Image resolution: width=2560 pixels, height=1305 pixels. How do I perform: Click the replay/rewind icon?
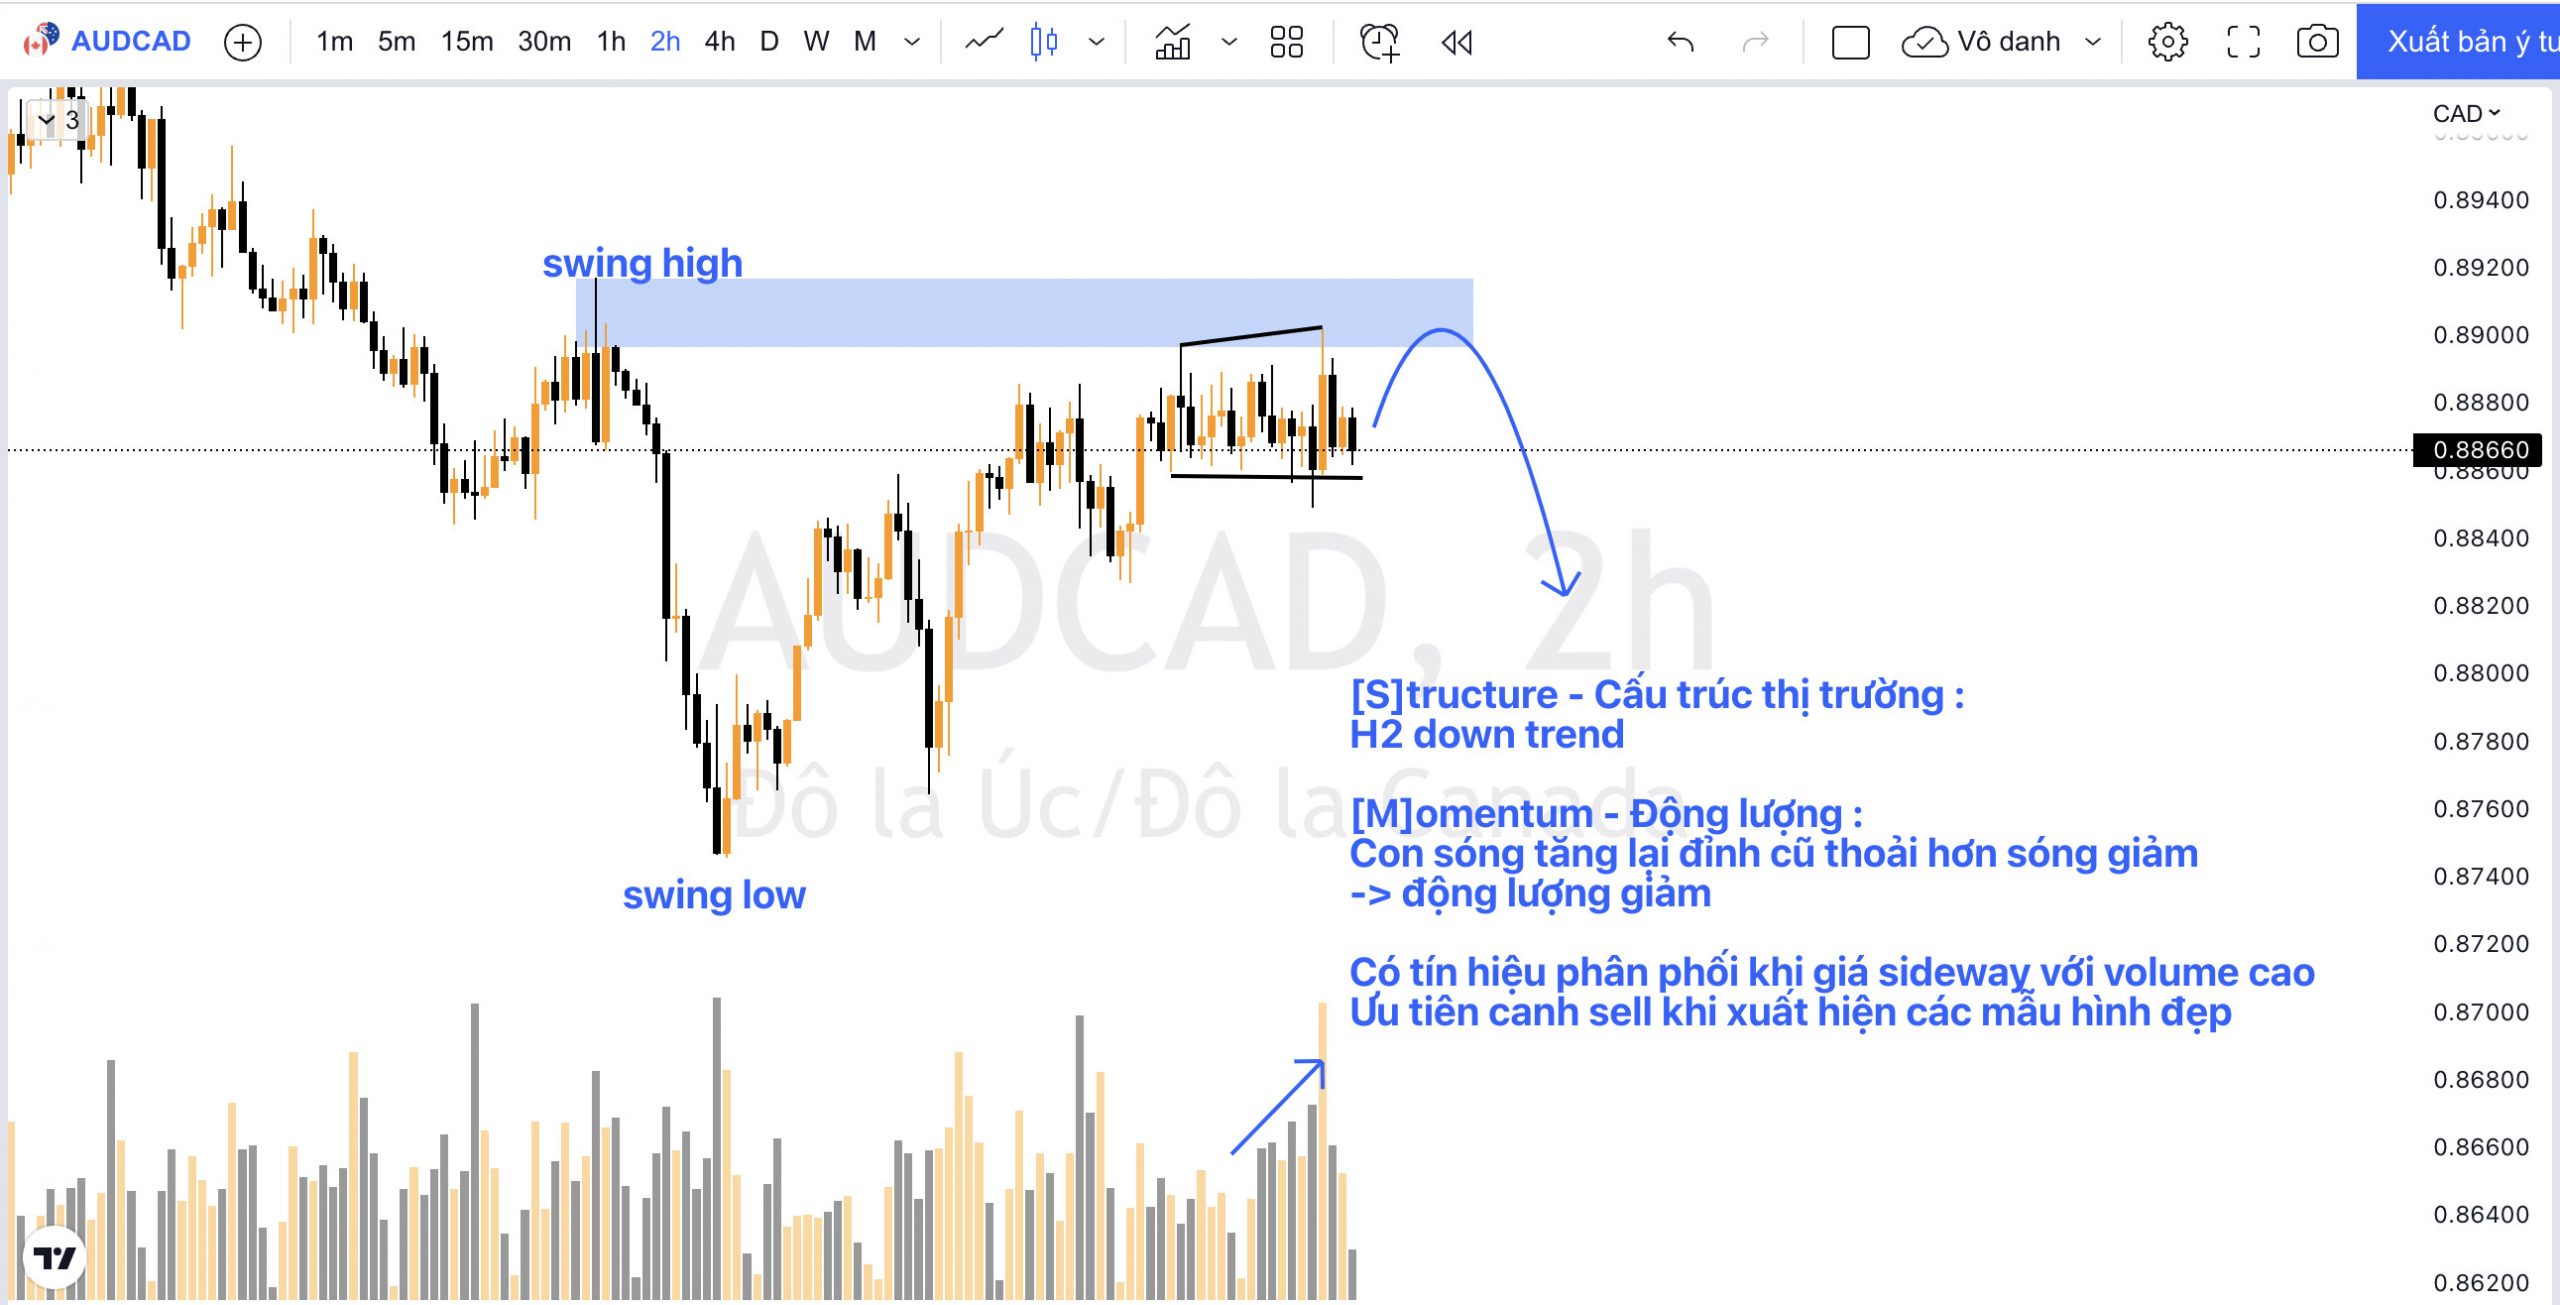(x=1458, y=42)
